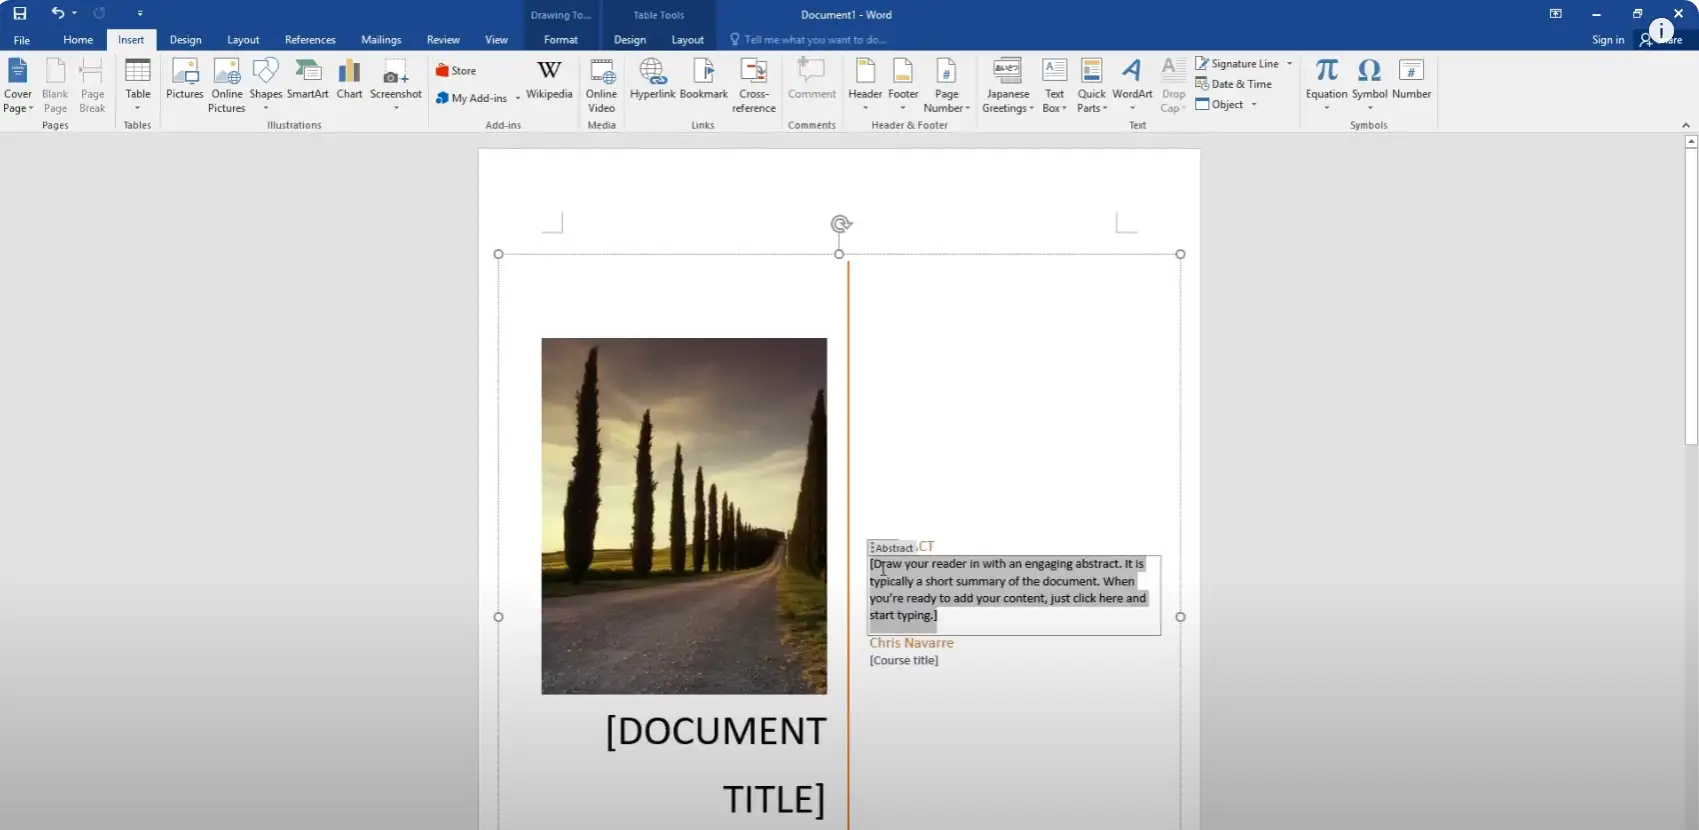This screenshot has height=830, width=1699.
Task: Insert WordArt text
Action: click(1132, 80)
